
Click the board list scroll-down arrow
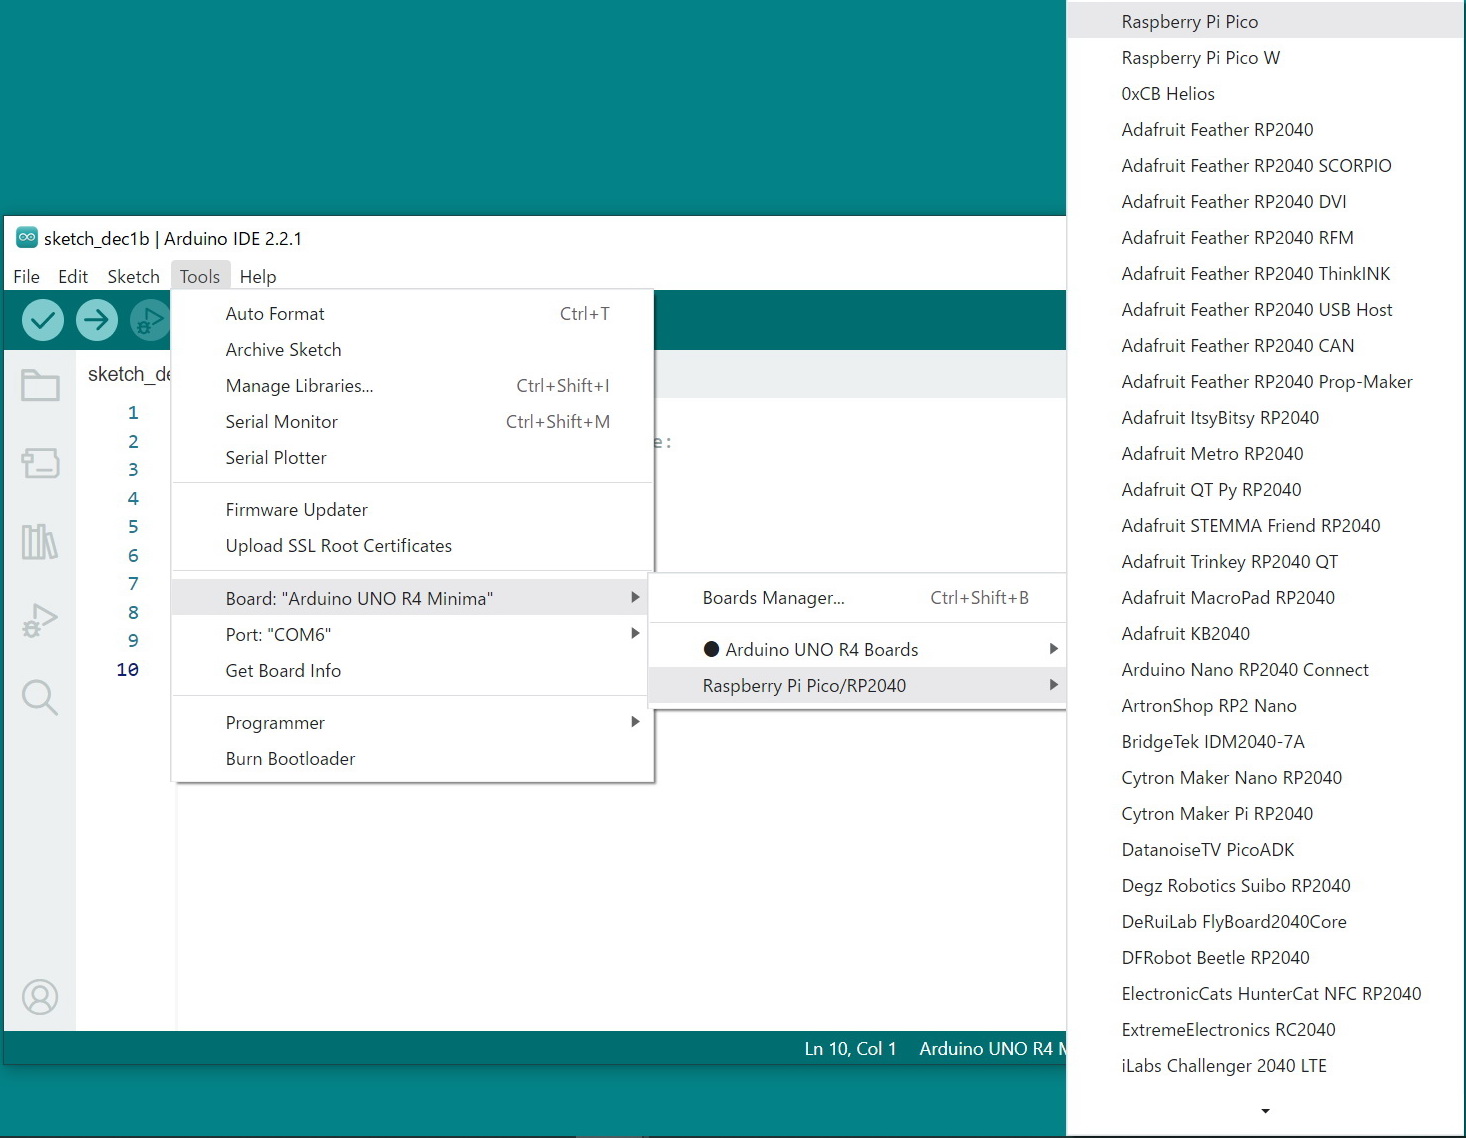click(x=1265, y=1111)
